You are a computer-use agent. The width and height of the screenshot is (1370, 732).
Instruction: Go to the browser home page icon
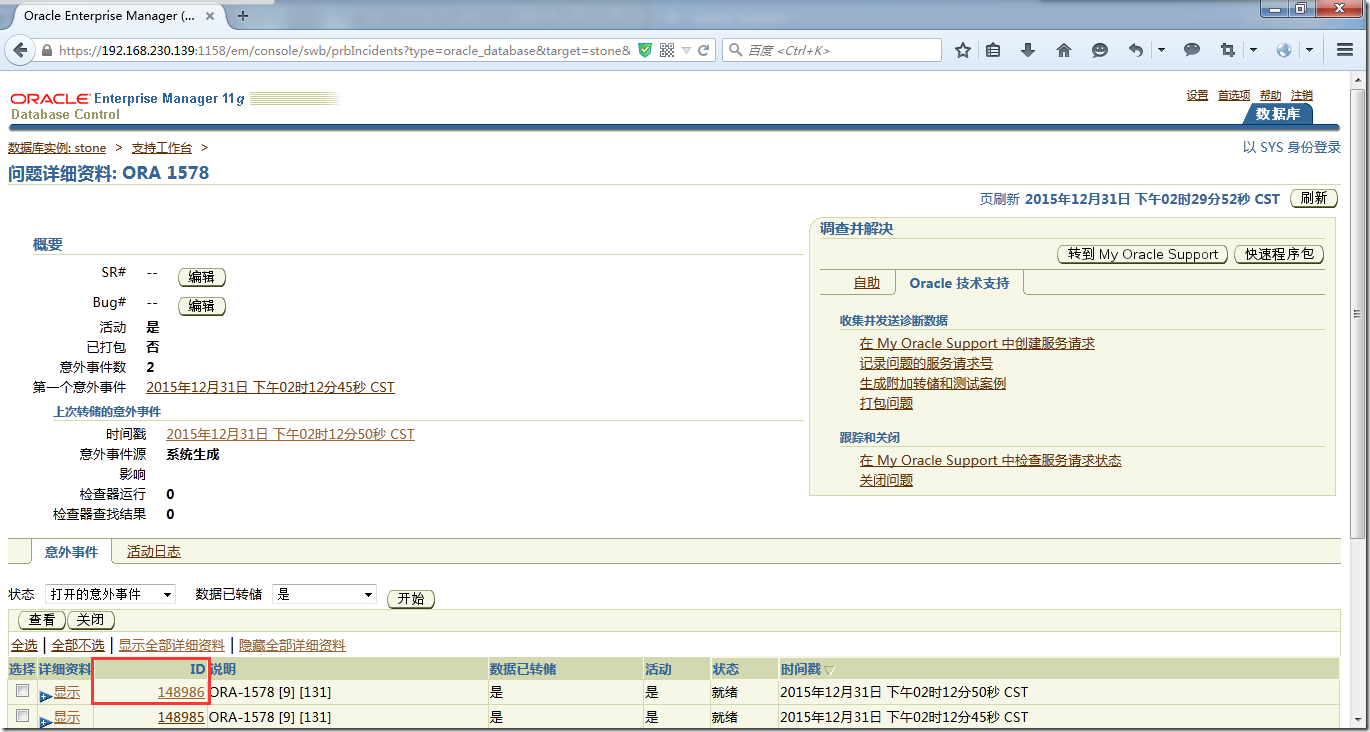pyautogui.click(x=1063, y=50)
